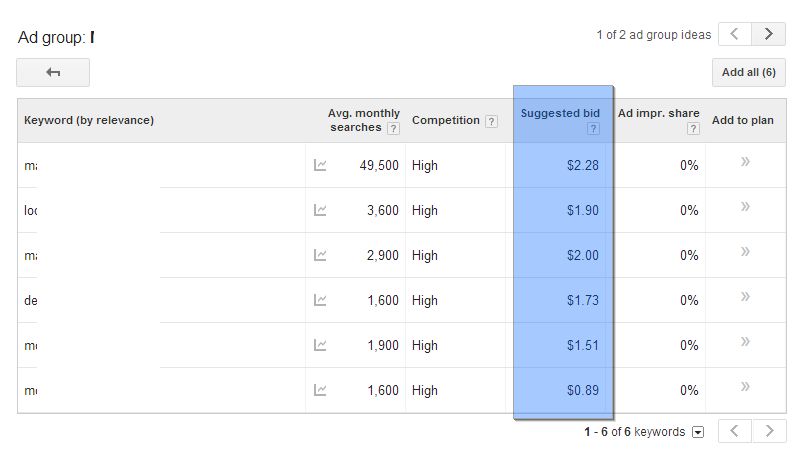799x457 pixels.
Task: Go to the next keywords page
Action: [768, 431]
